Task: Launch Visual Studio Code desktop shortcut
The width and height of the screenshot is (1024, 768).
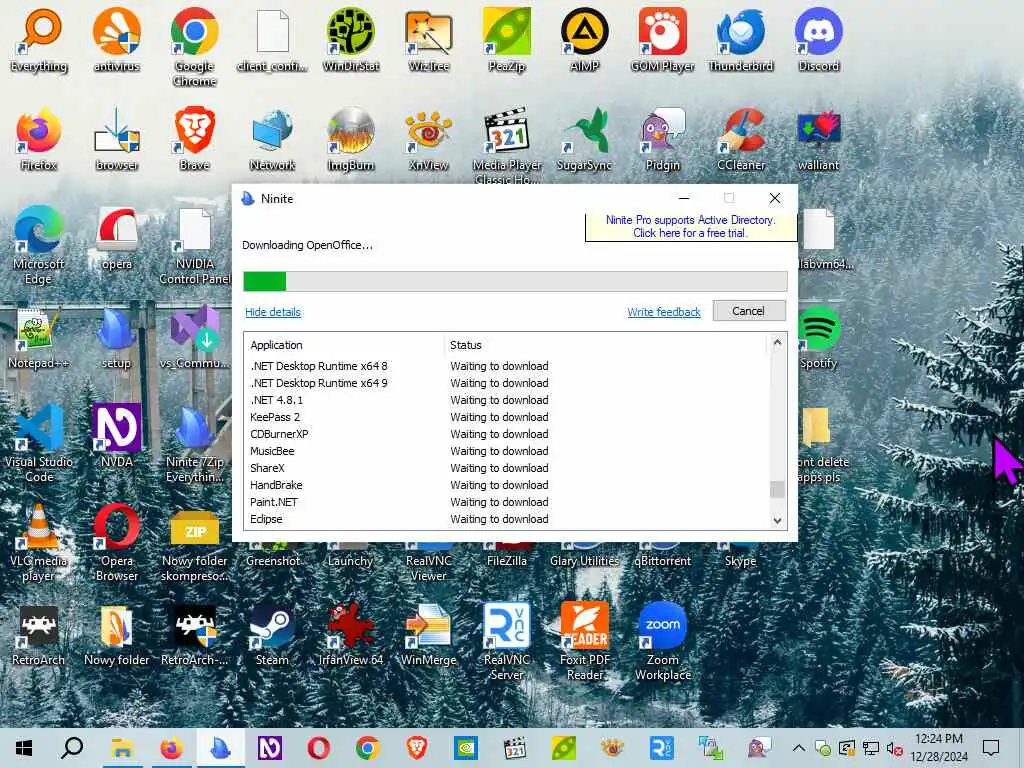Action: point(39,444)
